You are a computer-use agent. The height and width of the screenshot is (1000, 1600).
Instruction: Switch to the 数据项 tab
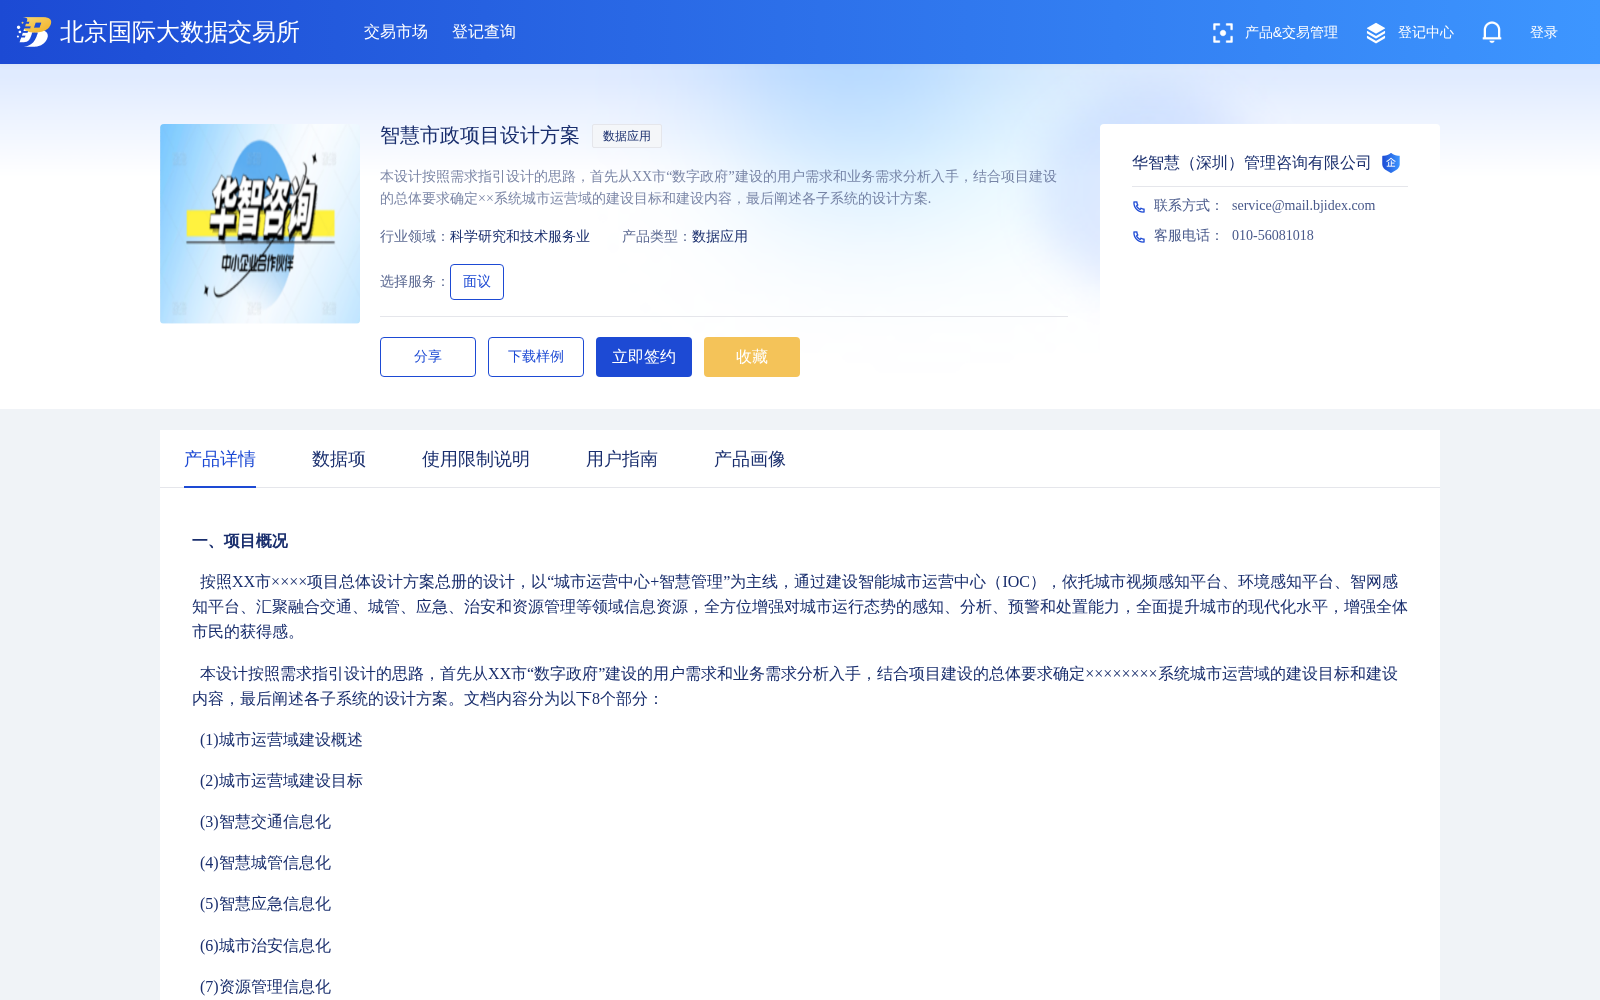click(339, 459)
